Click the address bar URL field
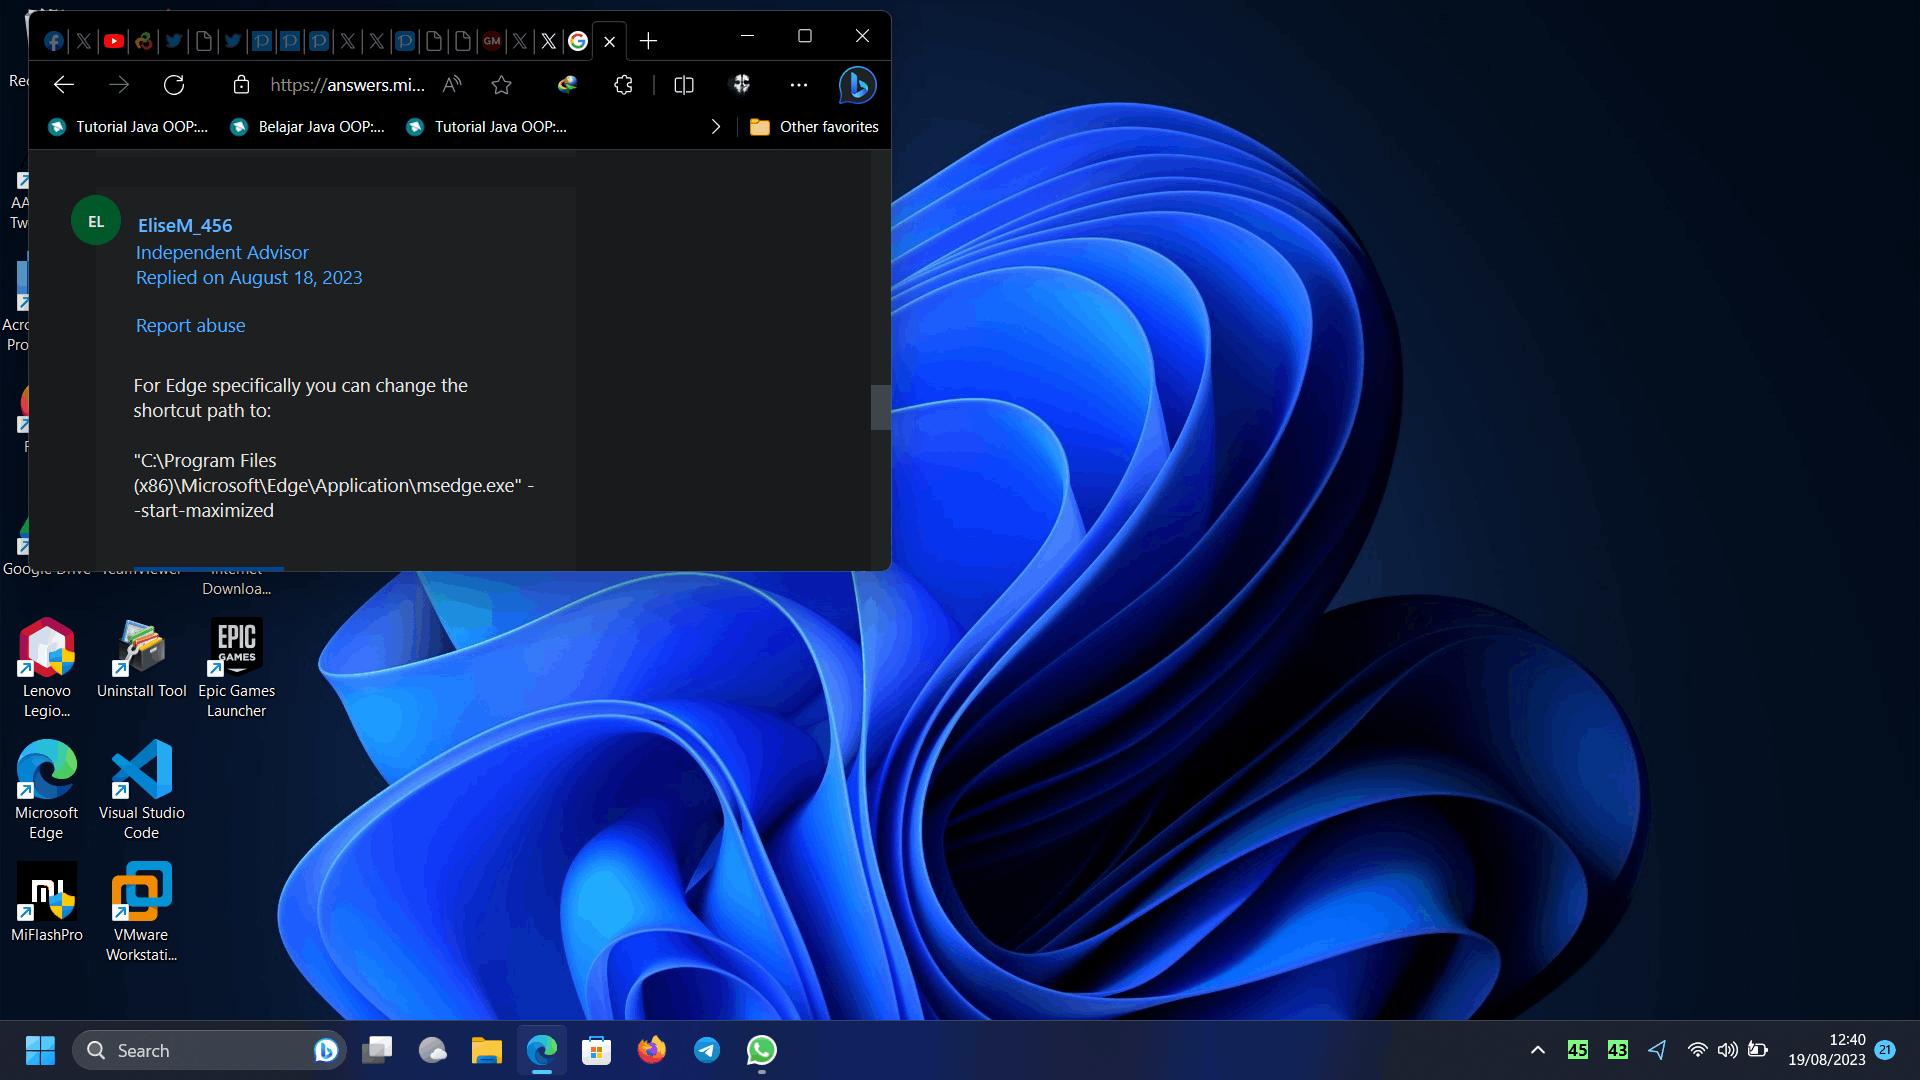This screenshot has width=1920, height=1080. pyautogui.click(x=347, y=85)
